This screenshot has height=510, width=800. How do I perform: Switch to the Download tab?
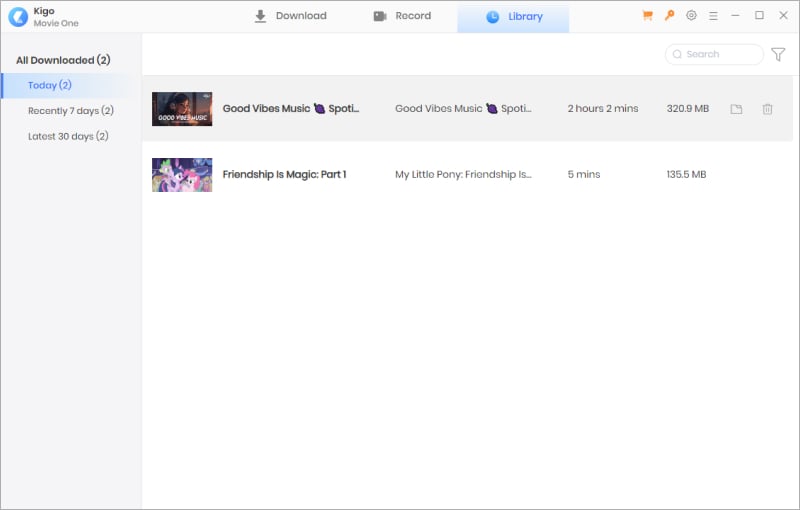coord(290,16)
